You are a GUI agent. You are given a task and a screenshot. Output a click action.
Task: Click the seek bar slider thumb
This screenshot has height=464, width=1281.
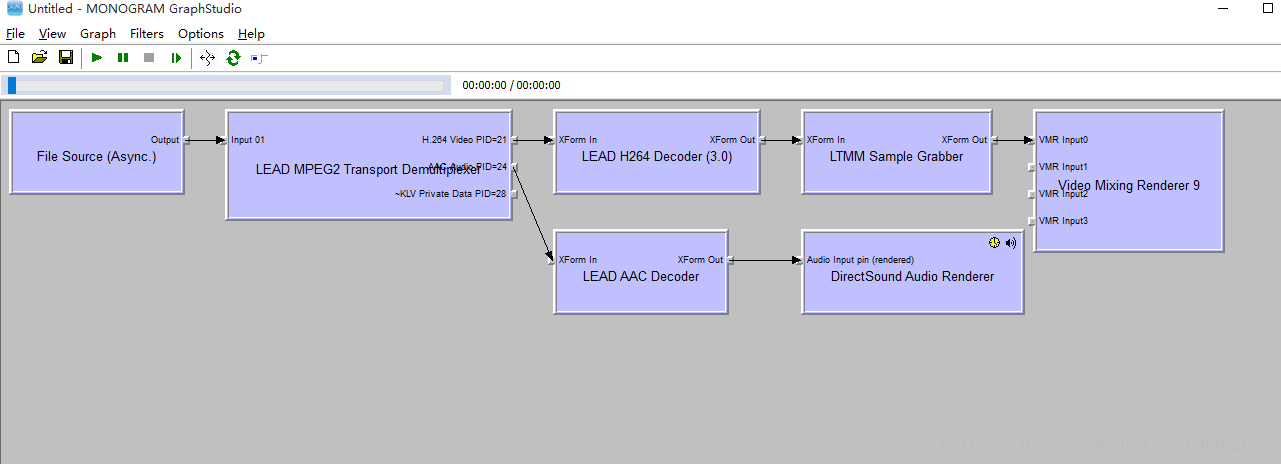pyautogui.click(x=12, y=86)
